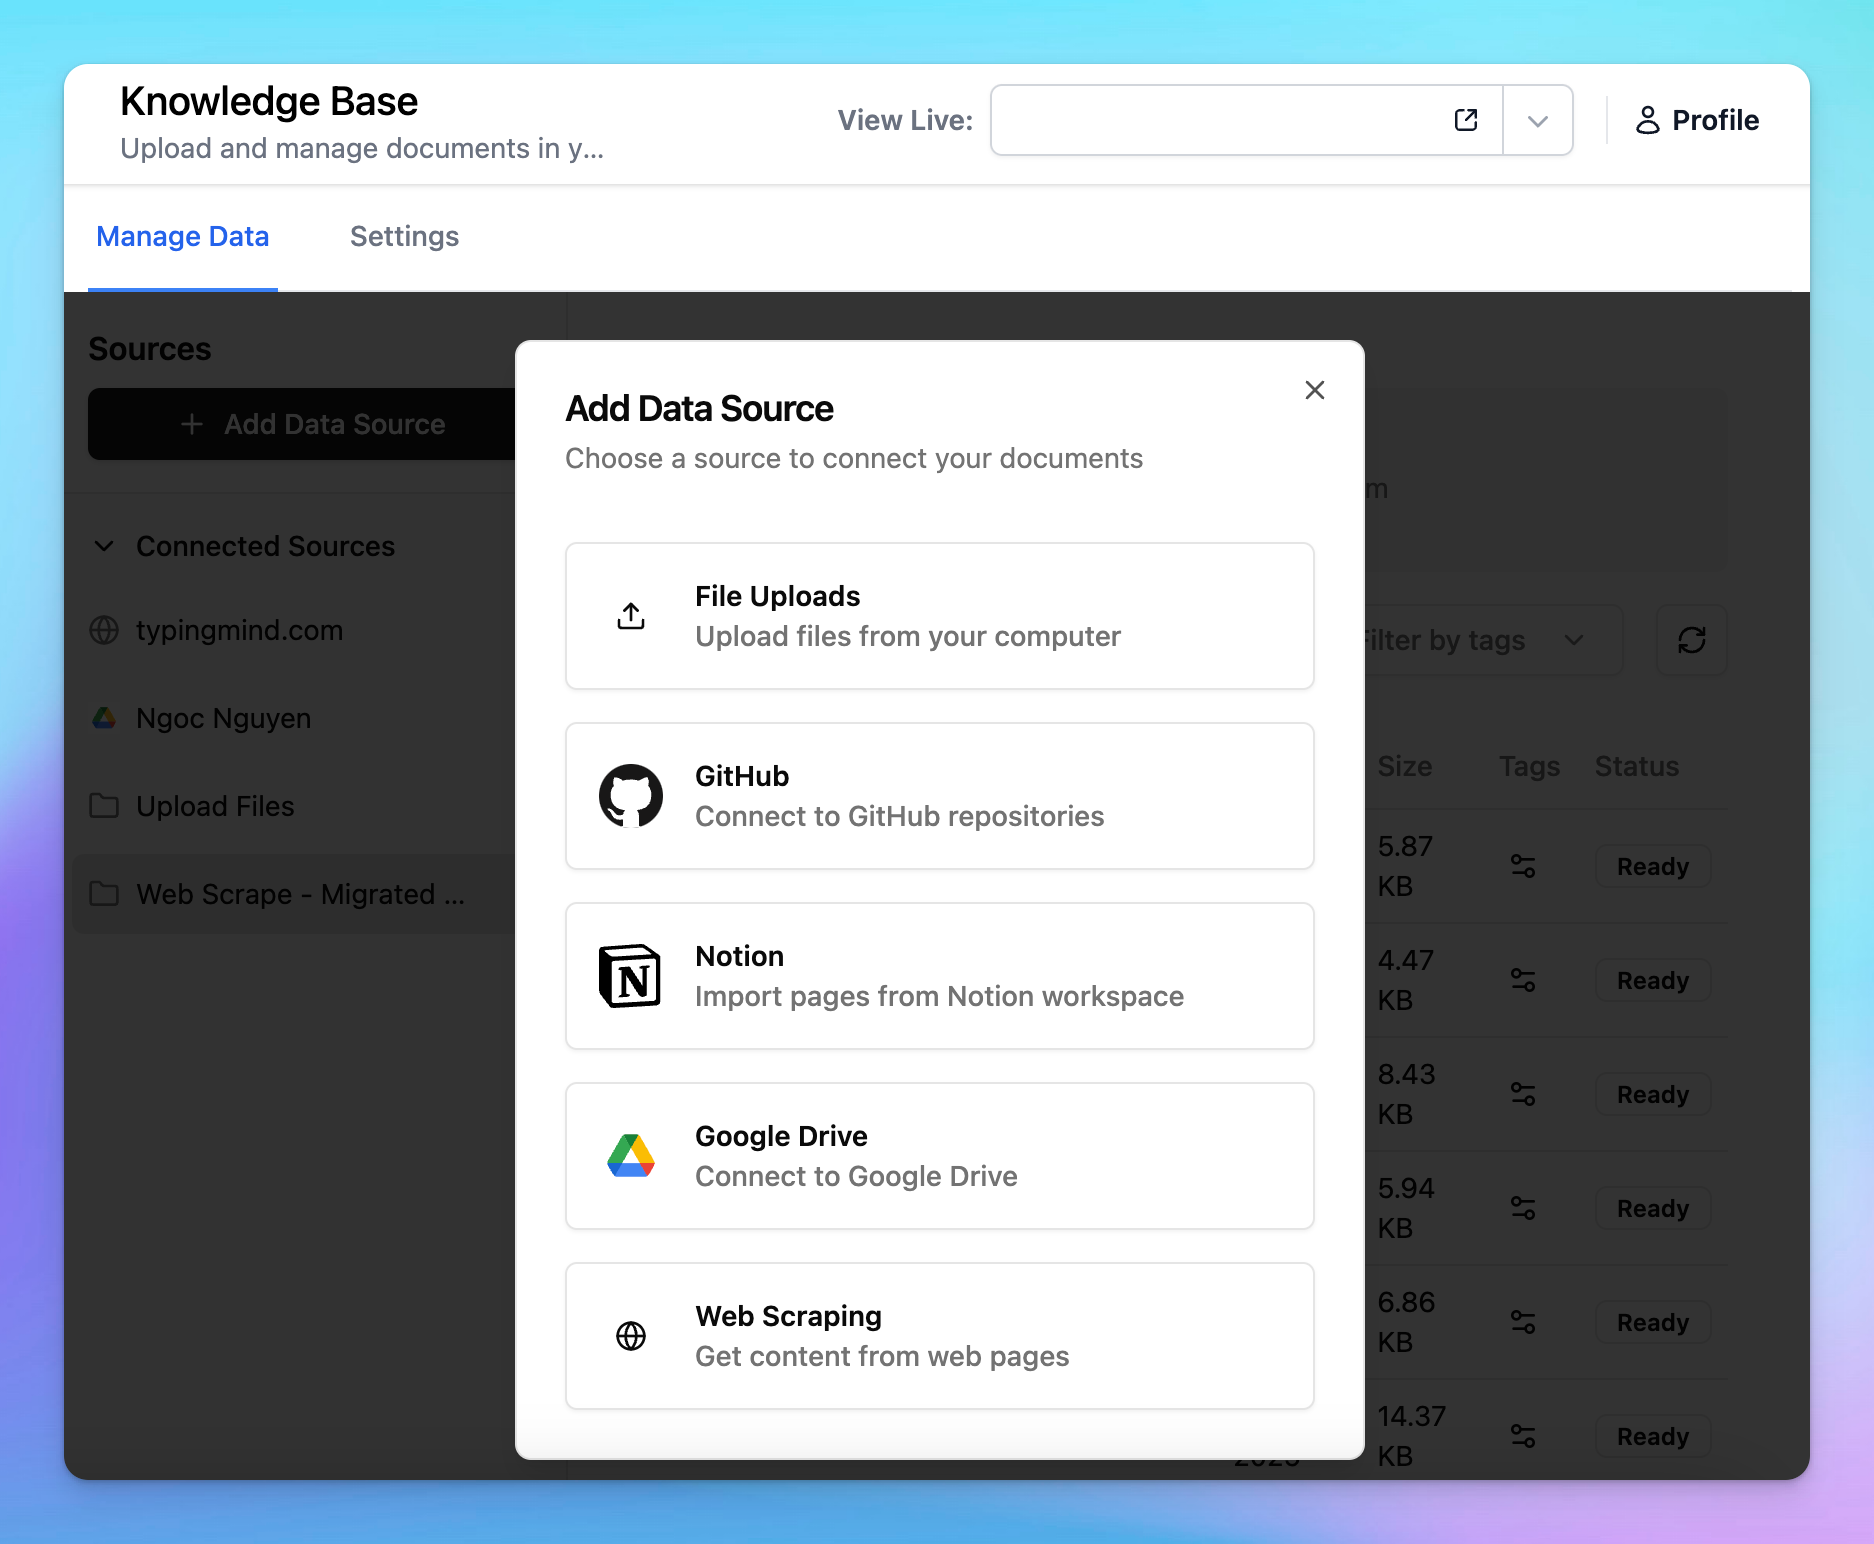Click Ready status of 4.47 KB row
Screen dimensions: 1874x1544
1653,980
